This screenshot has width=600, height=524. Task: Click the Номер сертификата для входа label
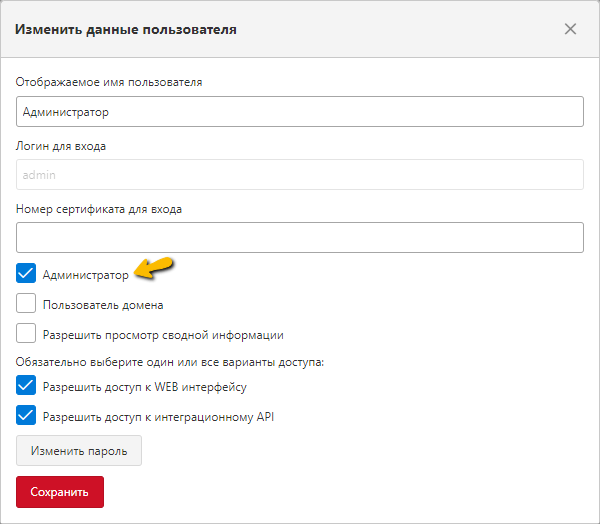(x=99, y=209)
